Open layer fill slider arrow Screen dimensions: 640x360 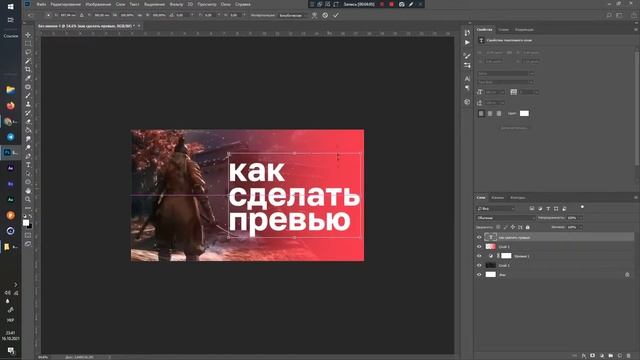click(x=581, y=227)
